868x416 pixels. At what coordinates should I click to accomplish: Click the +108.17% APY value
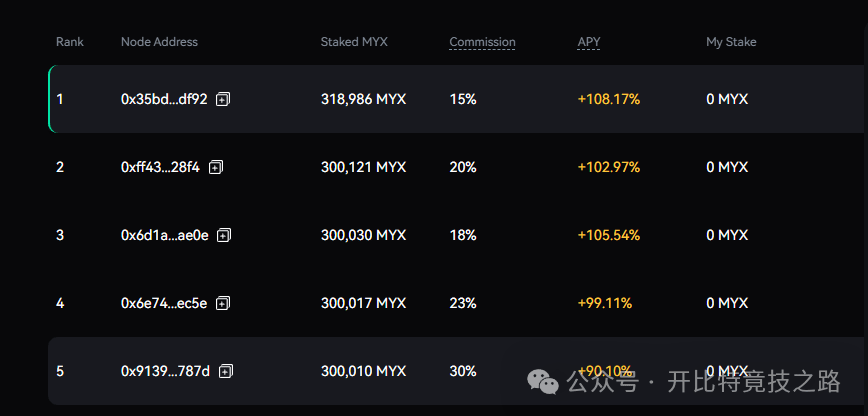point(608,99)
